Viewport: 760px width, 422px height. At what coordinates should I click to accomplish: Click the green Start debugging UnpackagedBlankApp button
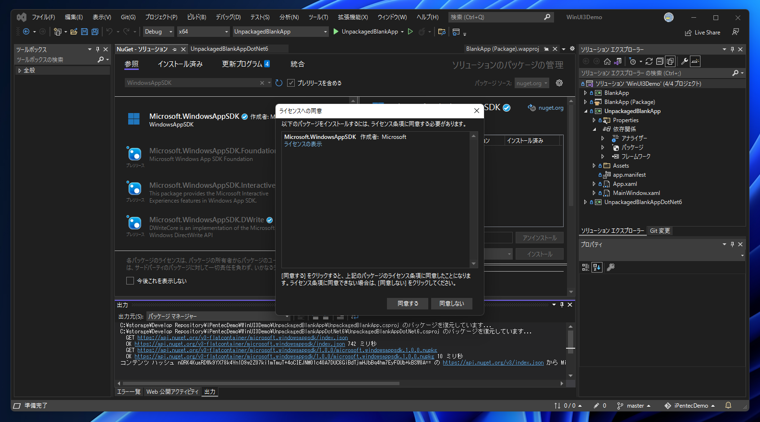[x=366, y=31]
